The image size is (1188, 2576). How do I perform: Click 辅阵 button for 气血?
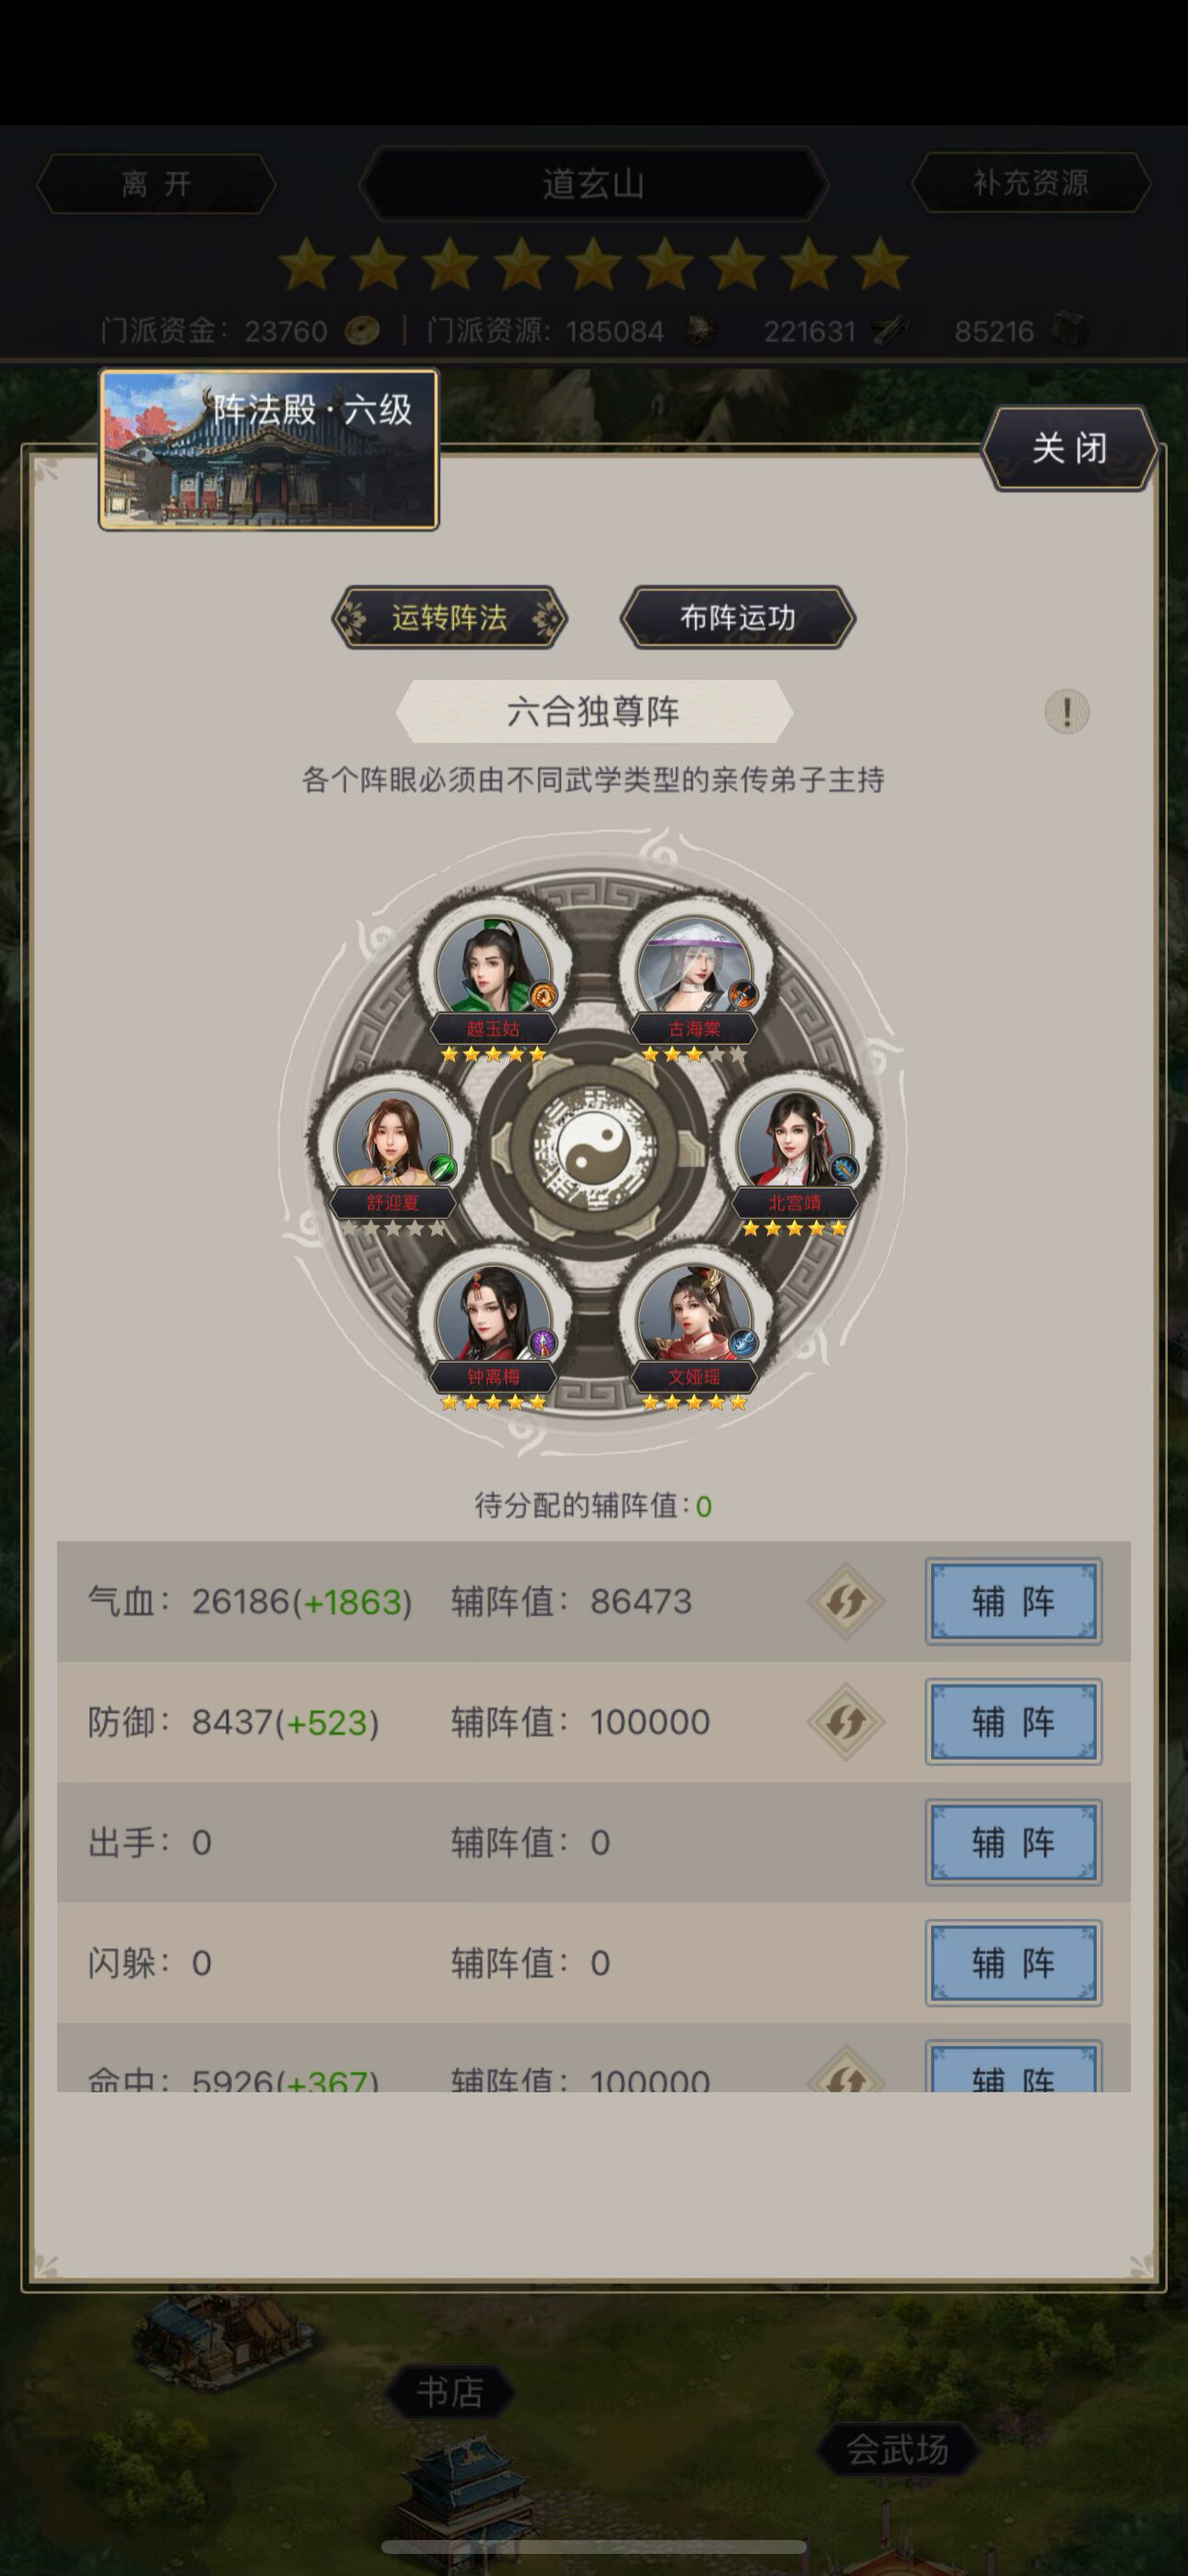coord(1013,1601)
